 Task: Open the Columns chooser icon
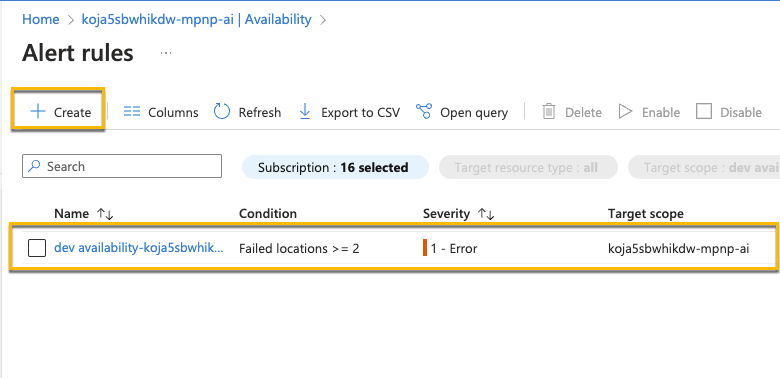tap(132, 111)
